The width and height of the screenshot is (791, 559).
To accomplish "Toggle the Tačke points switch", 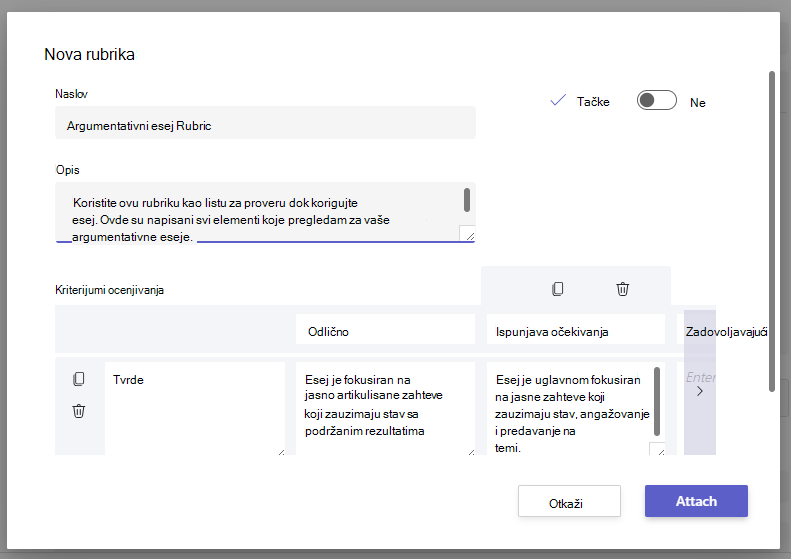I will (x=656, y=100).
